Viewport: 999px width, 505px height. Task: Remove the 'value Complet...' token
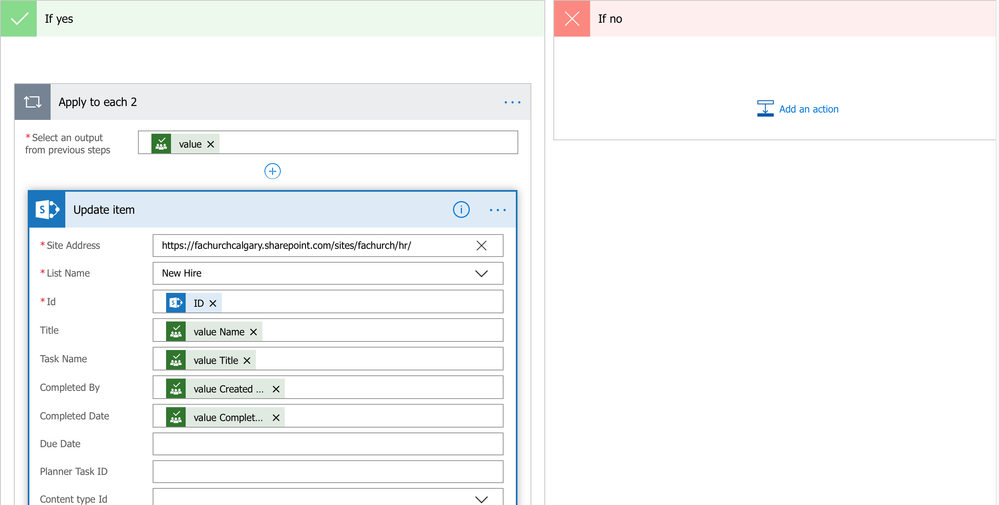point(276,418)
